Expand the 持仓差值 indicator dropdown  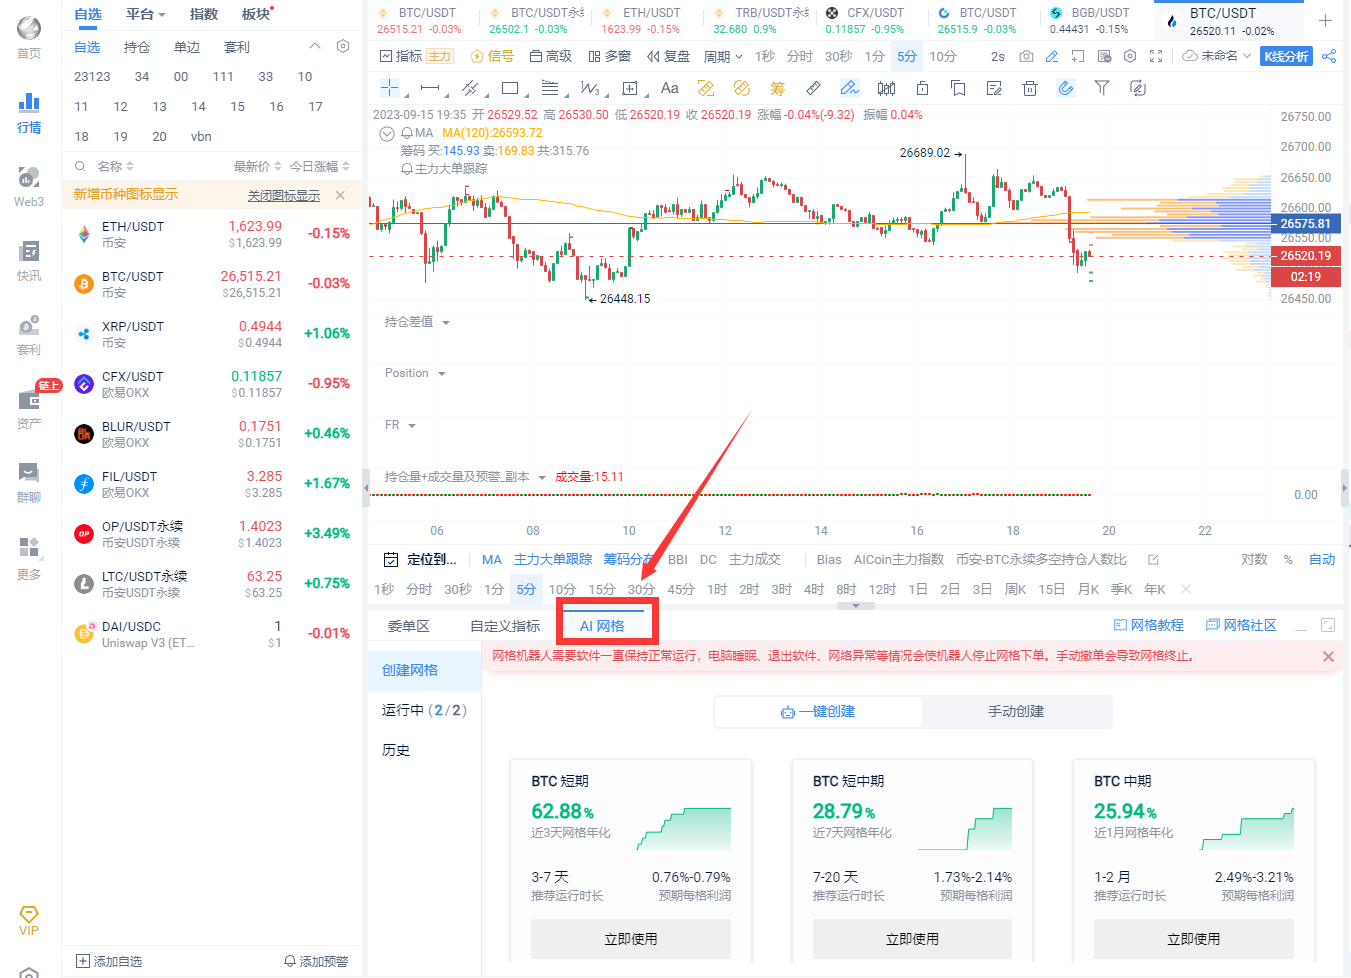446,322
